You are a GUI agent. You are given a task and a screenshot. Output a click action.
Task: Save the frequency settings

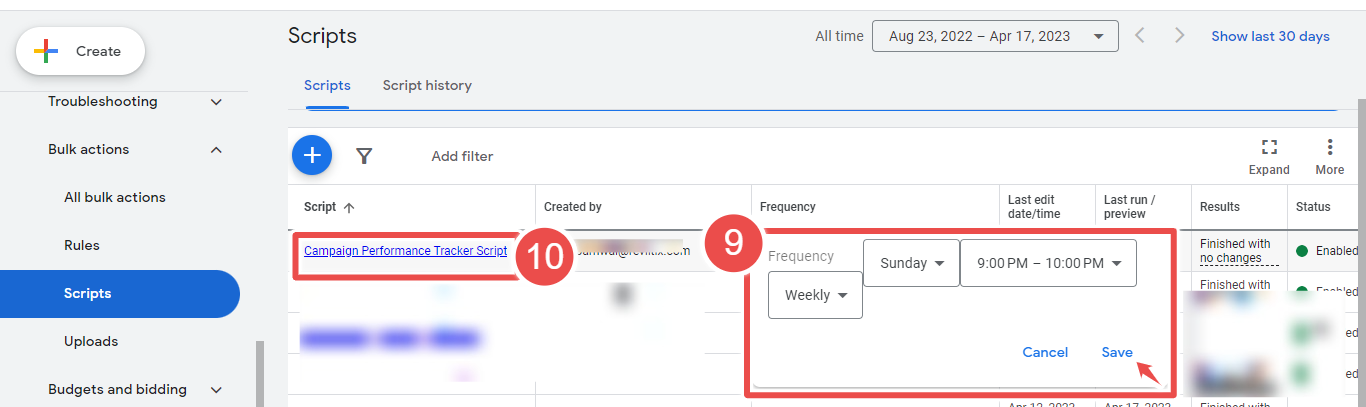coord(1117,352)
